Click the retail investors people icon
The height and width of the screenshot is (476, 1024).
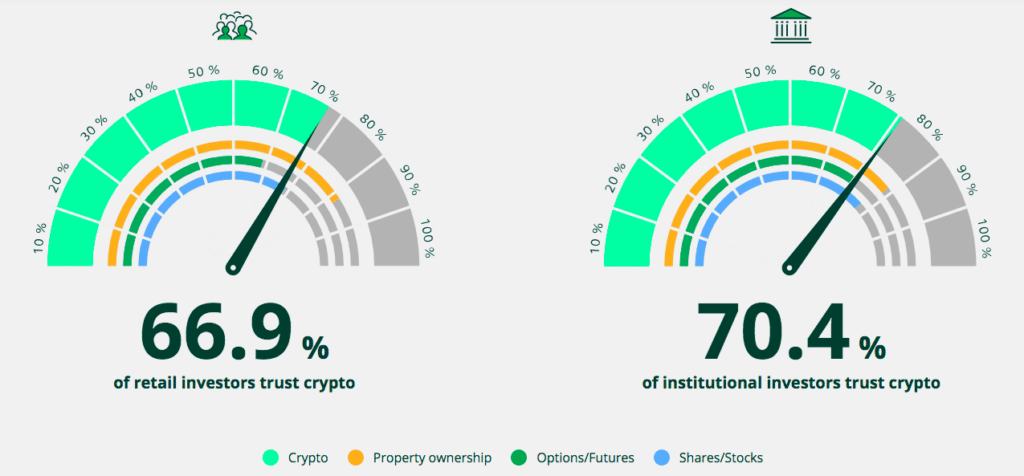[x=234, y=26]
